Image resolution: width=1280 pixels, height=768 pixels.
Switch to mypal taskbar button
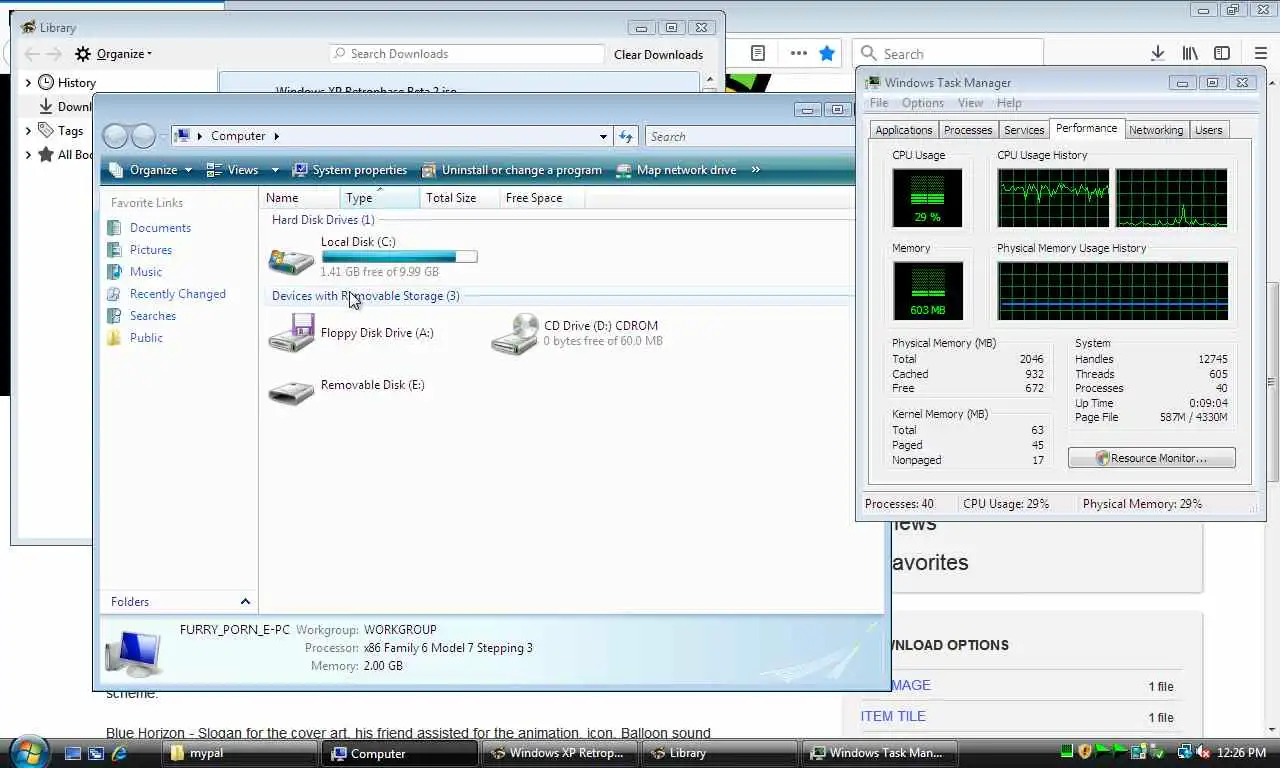coord(239,753)
